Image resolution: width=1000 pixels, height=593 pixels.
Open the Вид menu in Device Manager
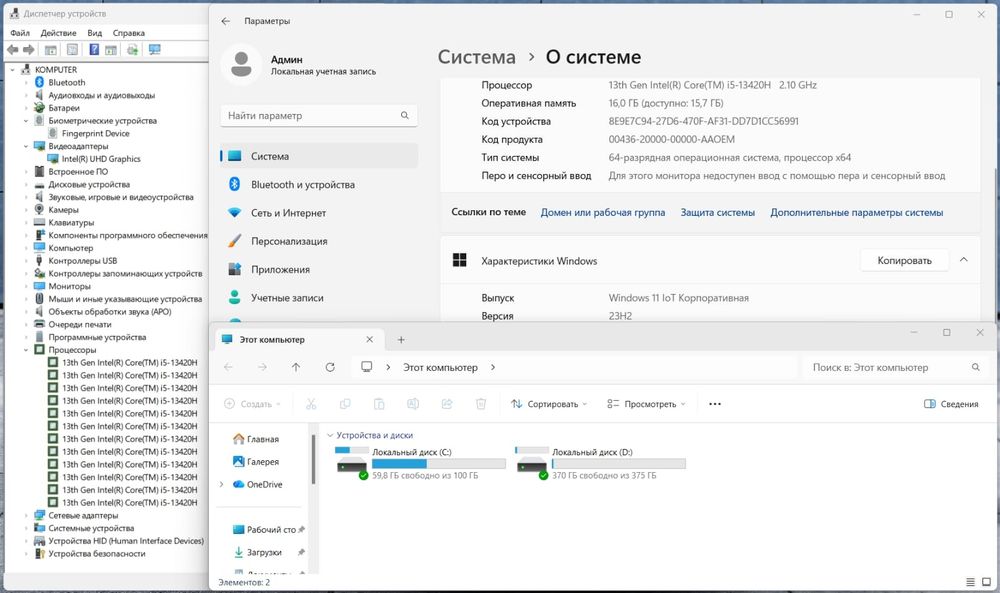[94, 33]
